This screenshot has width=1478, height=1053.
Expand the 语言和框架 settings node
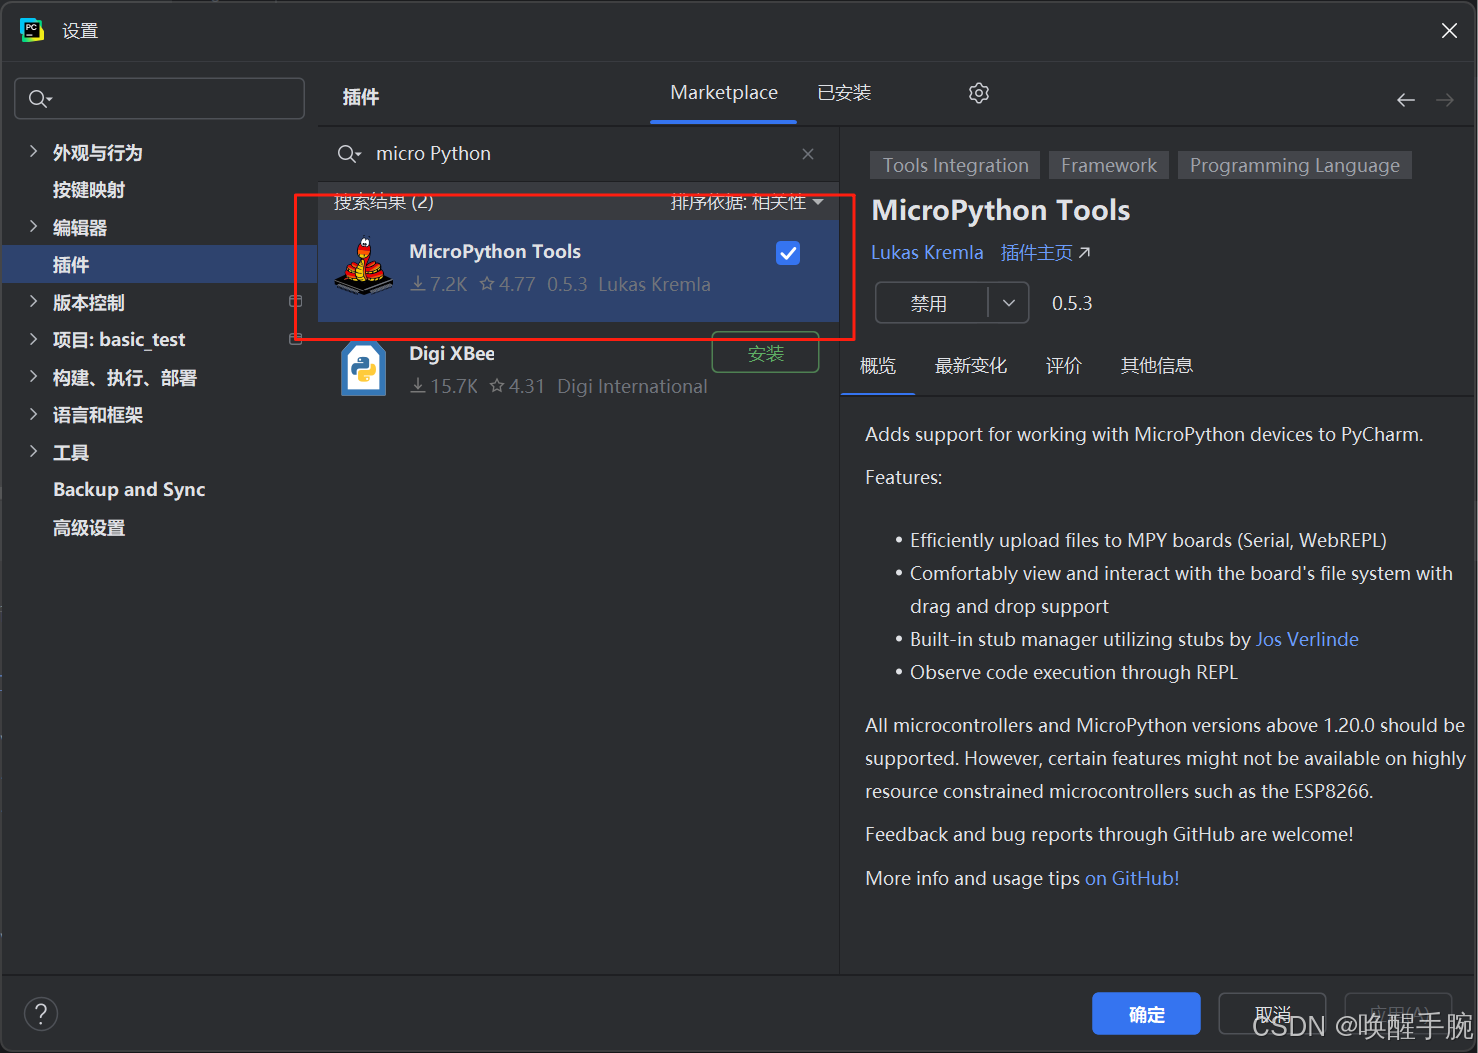click(33, 414)
